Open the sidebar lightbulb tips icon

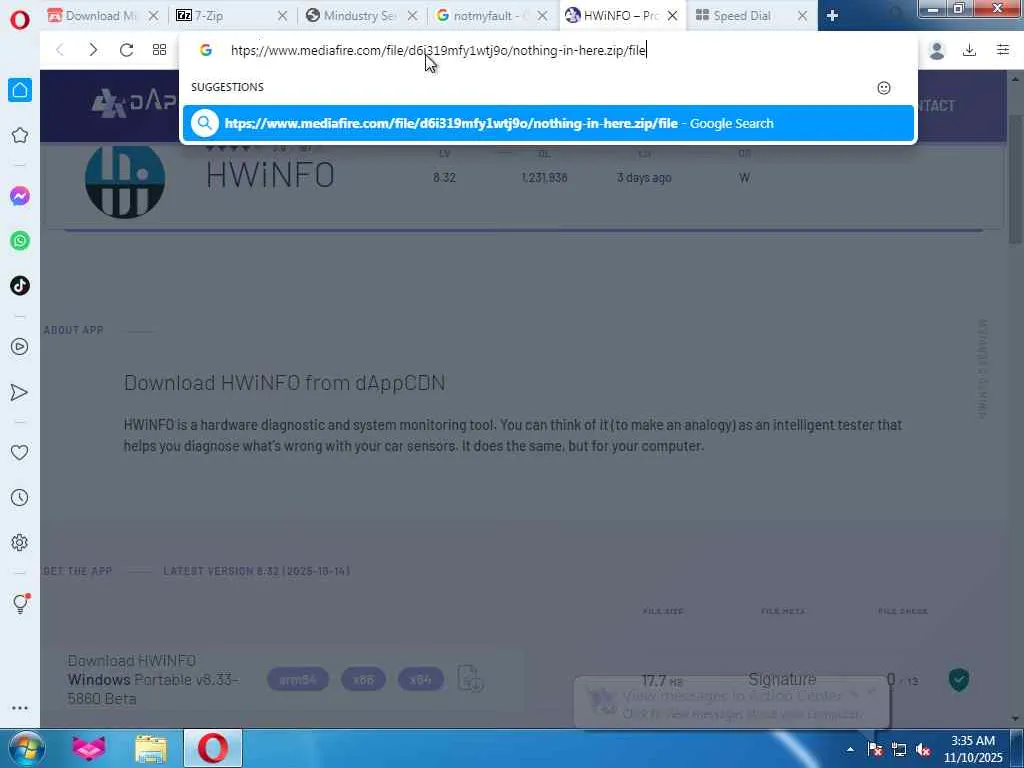(x=21, y=603)
